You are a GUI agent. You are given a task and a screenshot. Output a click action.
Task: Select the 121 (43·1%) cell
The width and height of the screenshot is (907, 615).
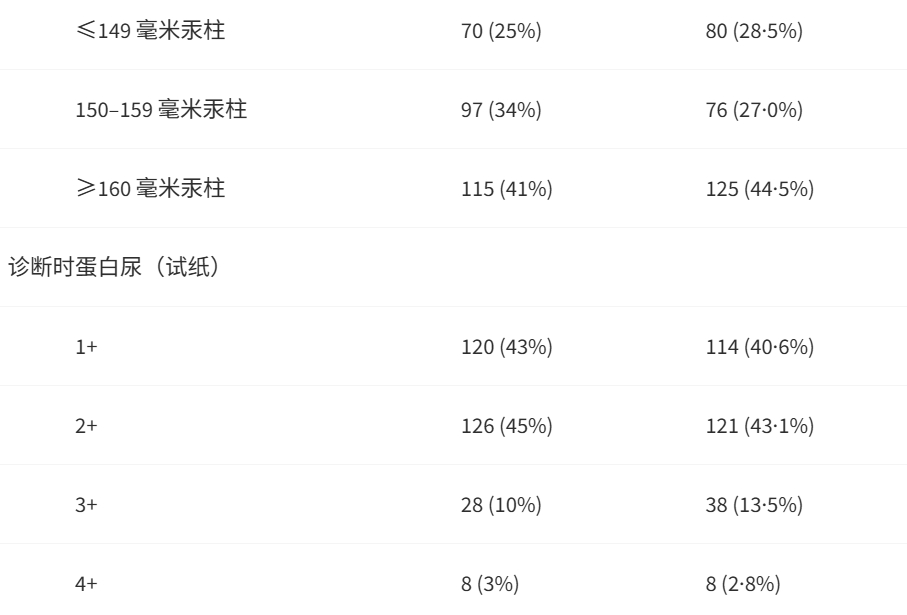[x=759, y=426]
